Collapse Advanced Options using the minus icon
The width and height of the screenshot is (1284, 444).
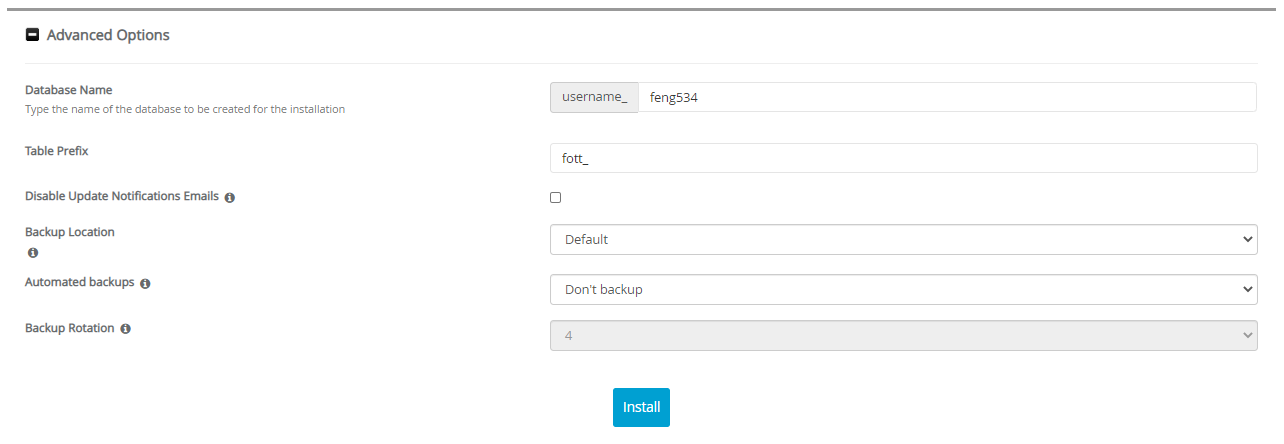coord(32,35)
